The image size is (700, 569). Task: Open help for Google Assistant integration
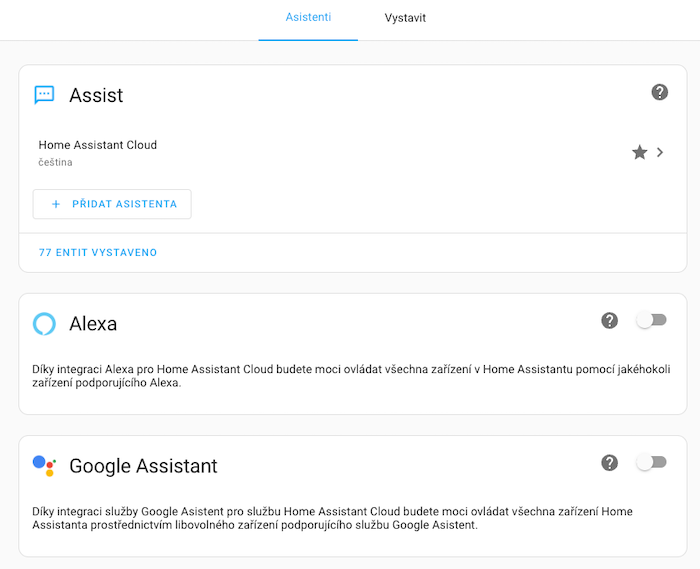609,462
